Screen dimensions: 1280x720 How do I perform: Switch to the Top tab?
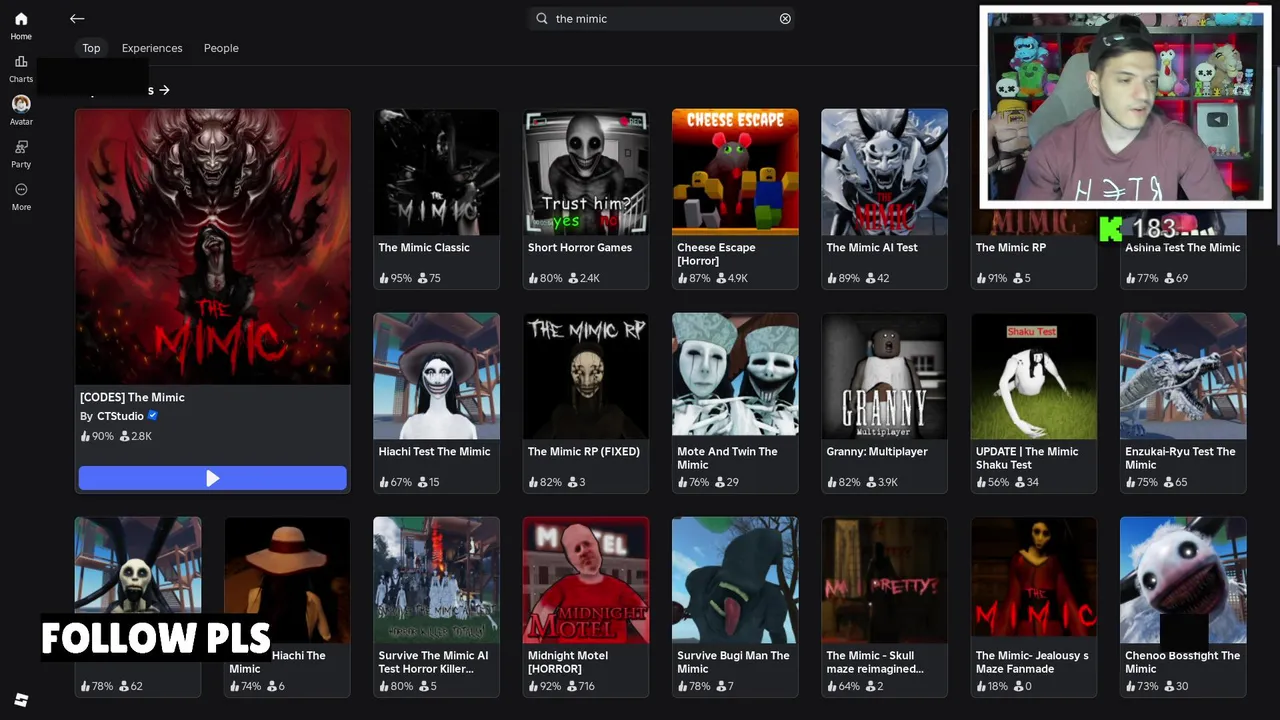(x=91, y=48)
